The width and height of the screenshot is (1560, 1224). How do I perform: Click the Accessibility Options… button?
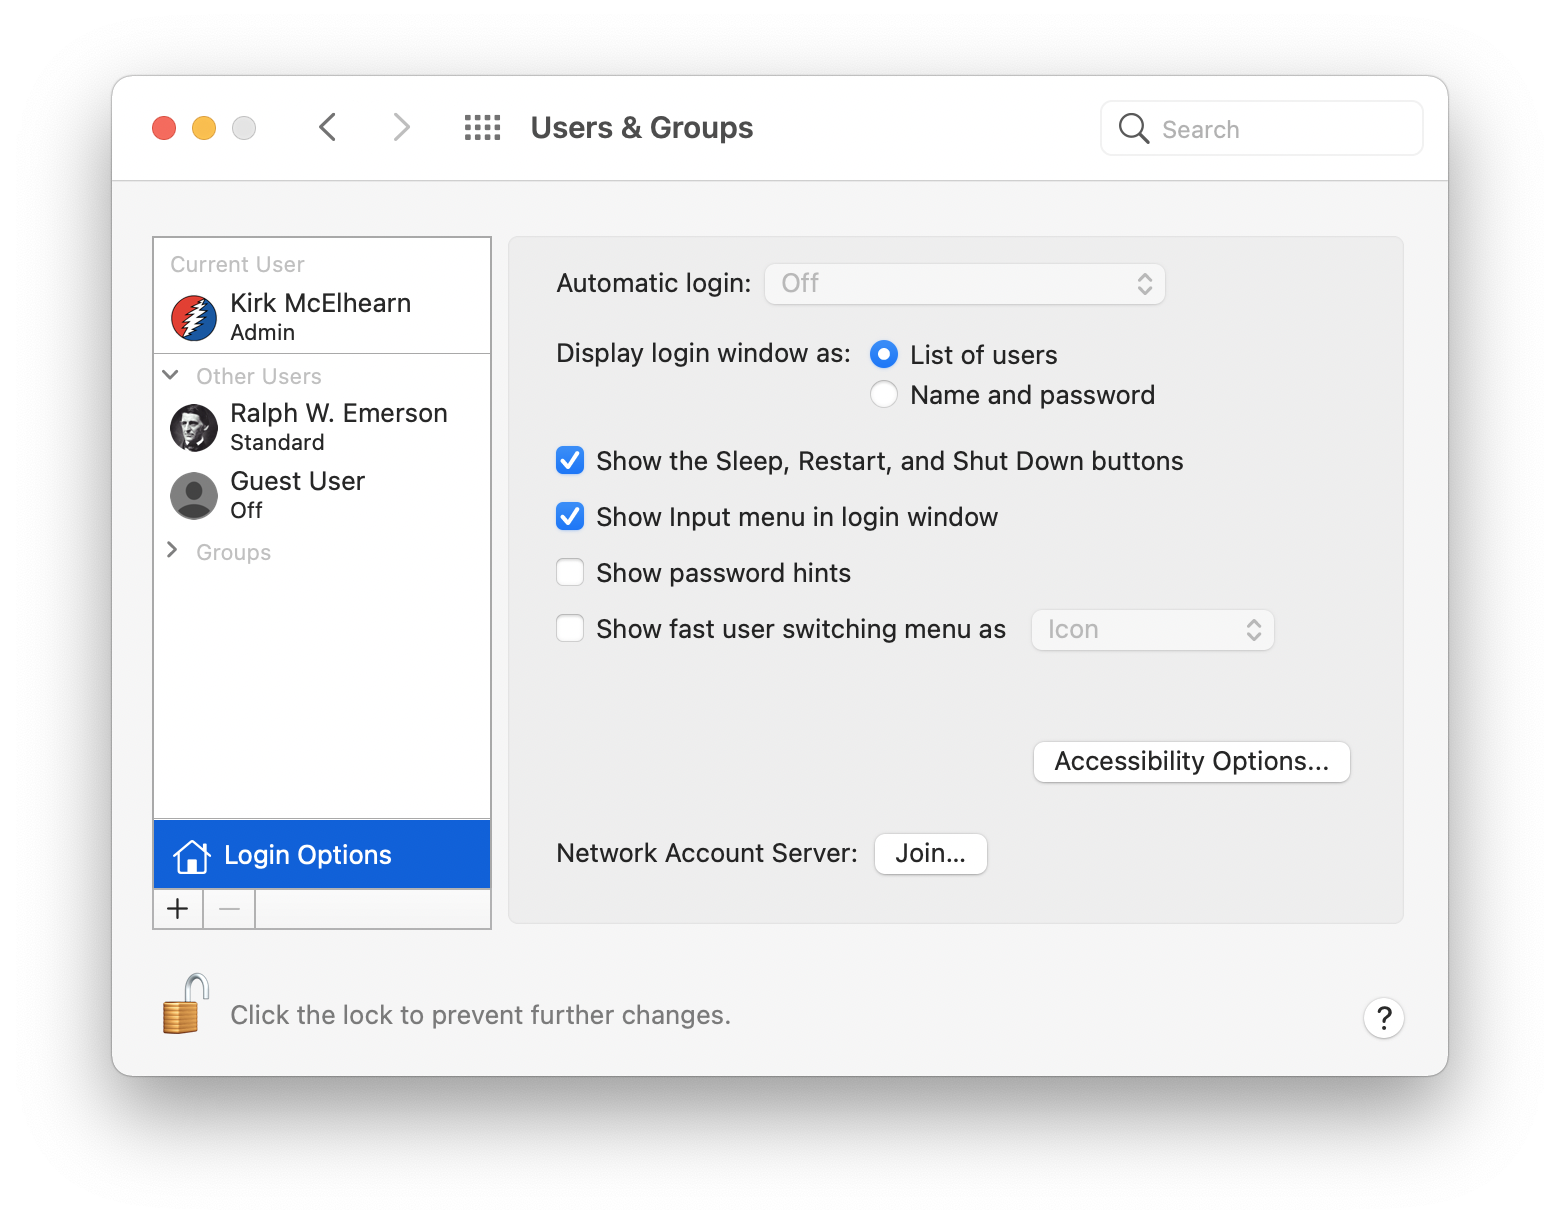1192,762
